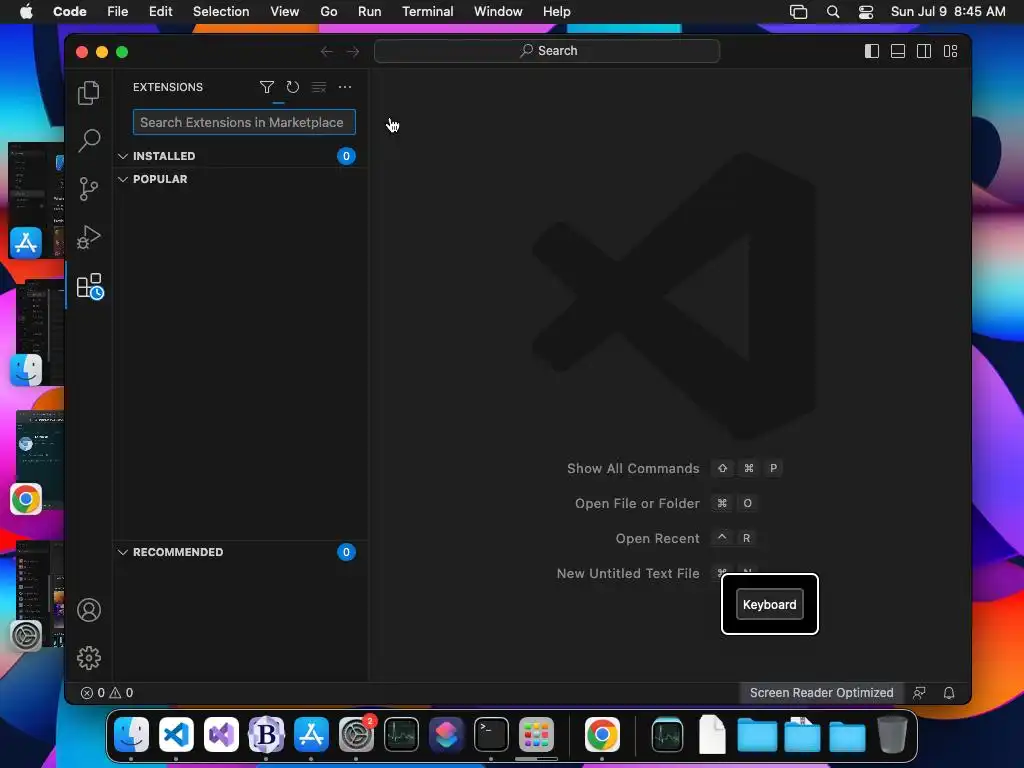Open BBEdit from the Dock
Image resolution: width=1024 pixels, height=768 pixels.
click(266, 735)
